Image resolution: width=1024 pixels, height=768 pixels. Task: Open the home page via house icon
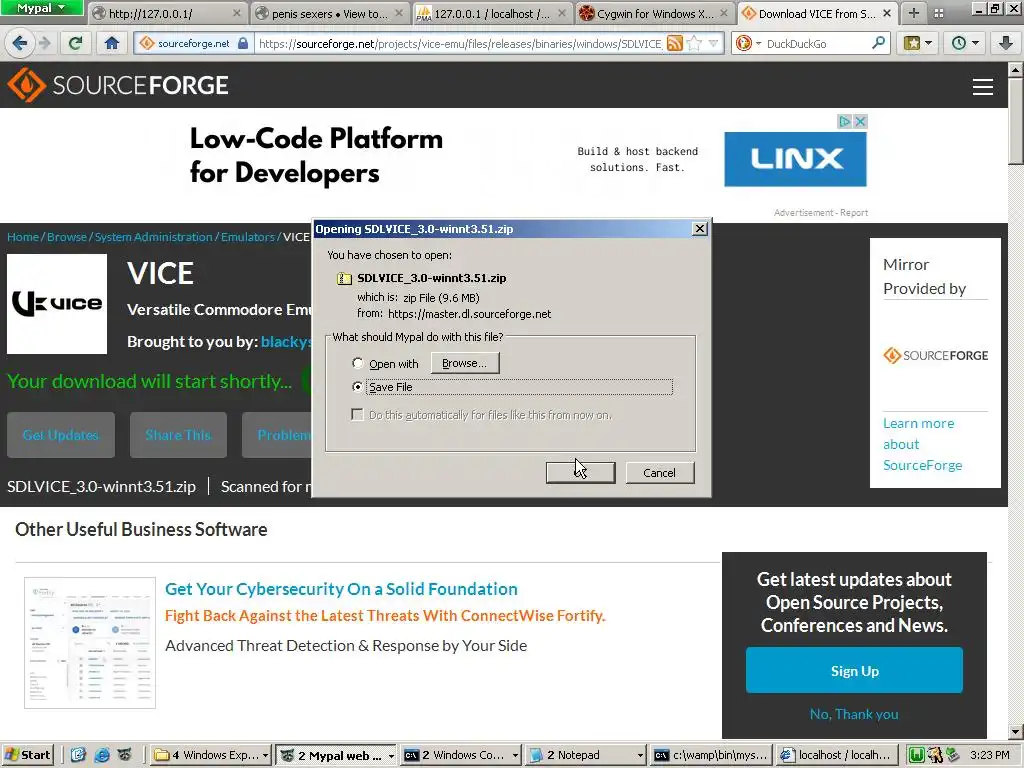[x=112, y=43]
